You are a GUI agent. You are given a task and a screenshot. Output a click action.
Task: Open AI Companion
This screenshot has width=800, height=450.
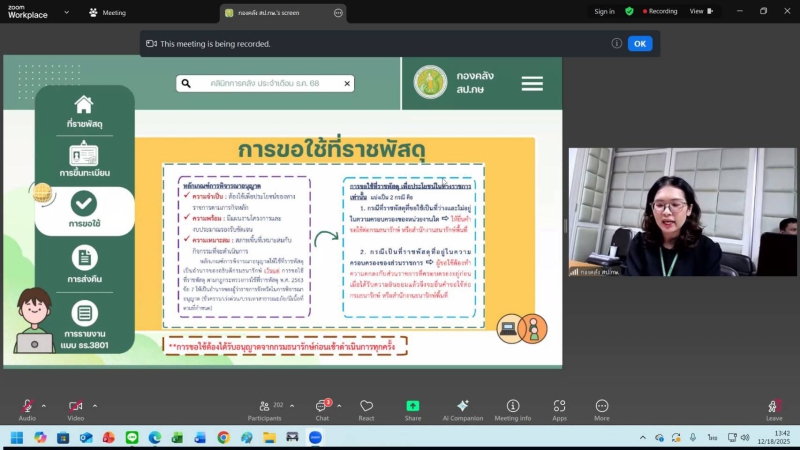pos(462,406)
